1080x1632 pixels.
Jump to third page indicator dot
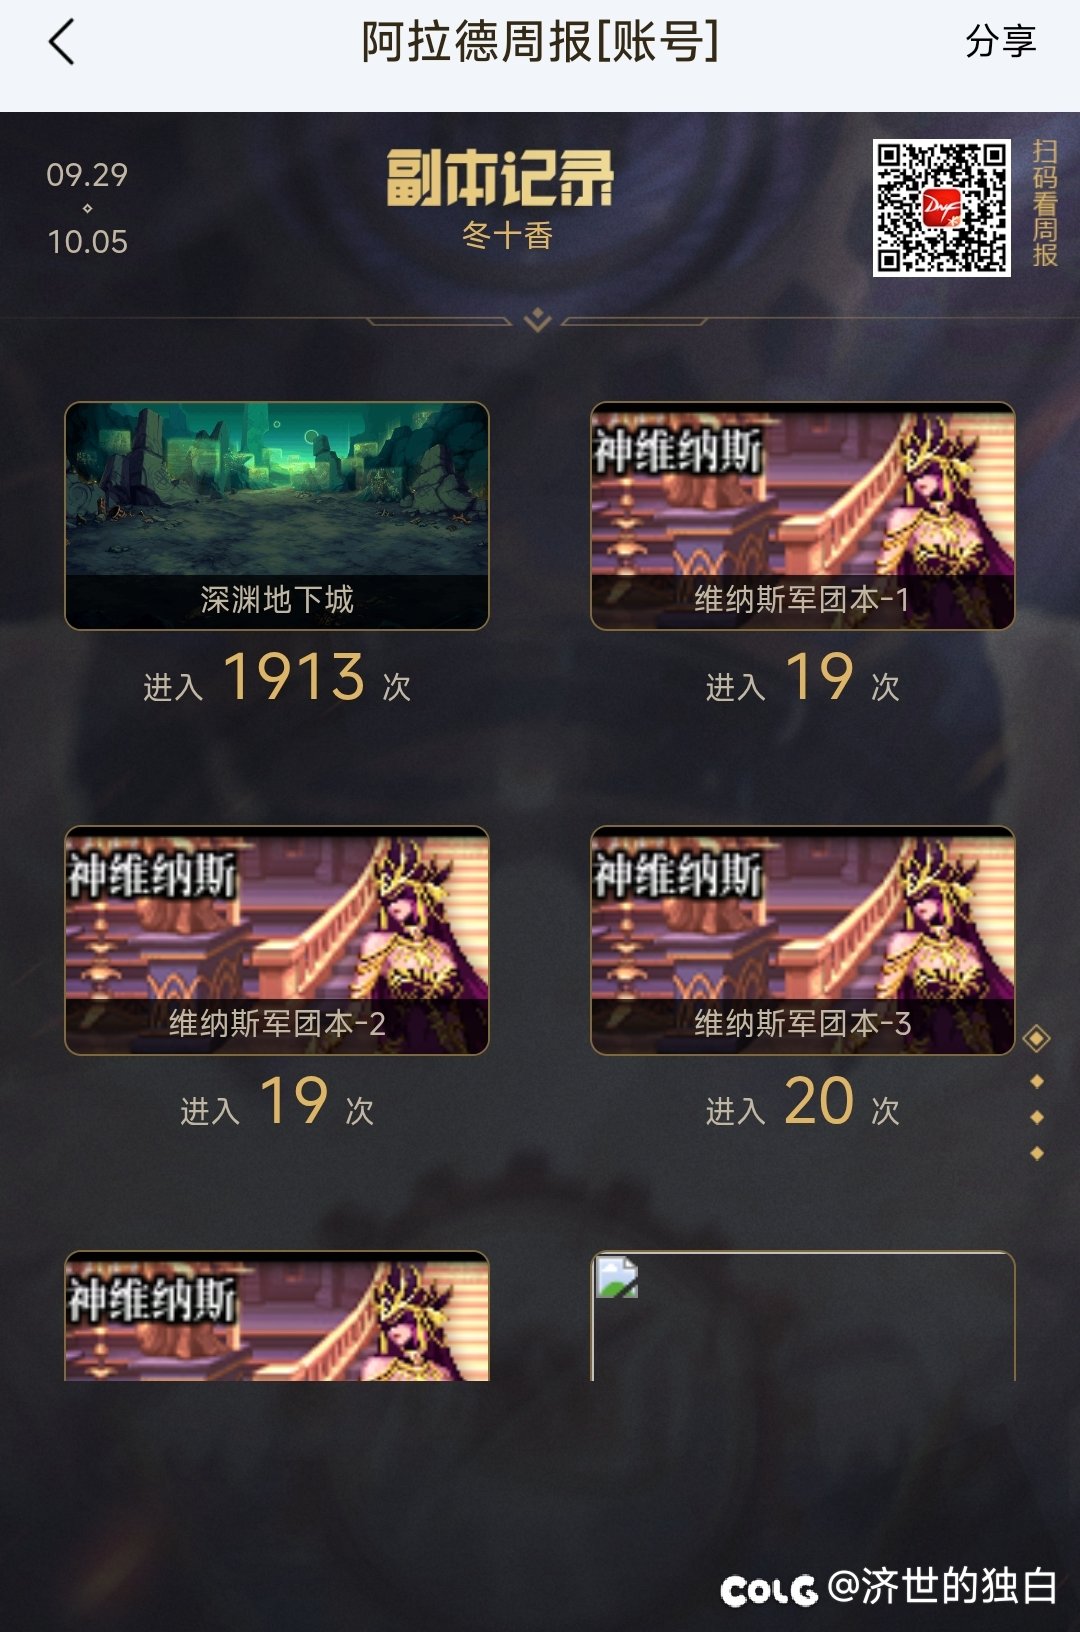click(x=1037, y=1117)
